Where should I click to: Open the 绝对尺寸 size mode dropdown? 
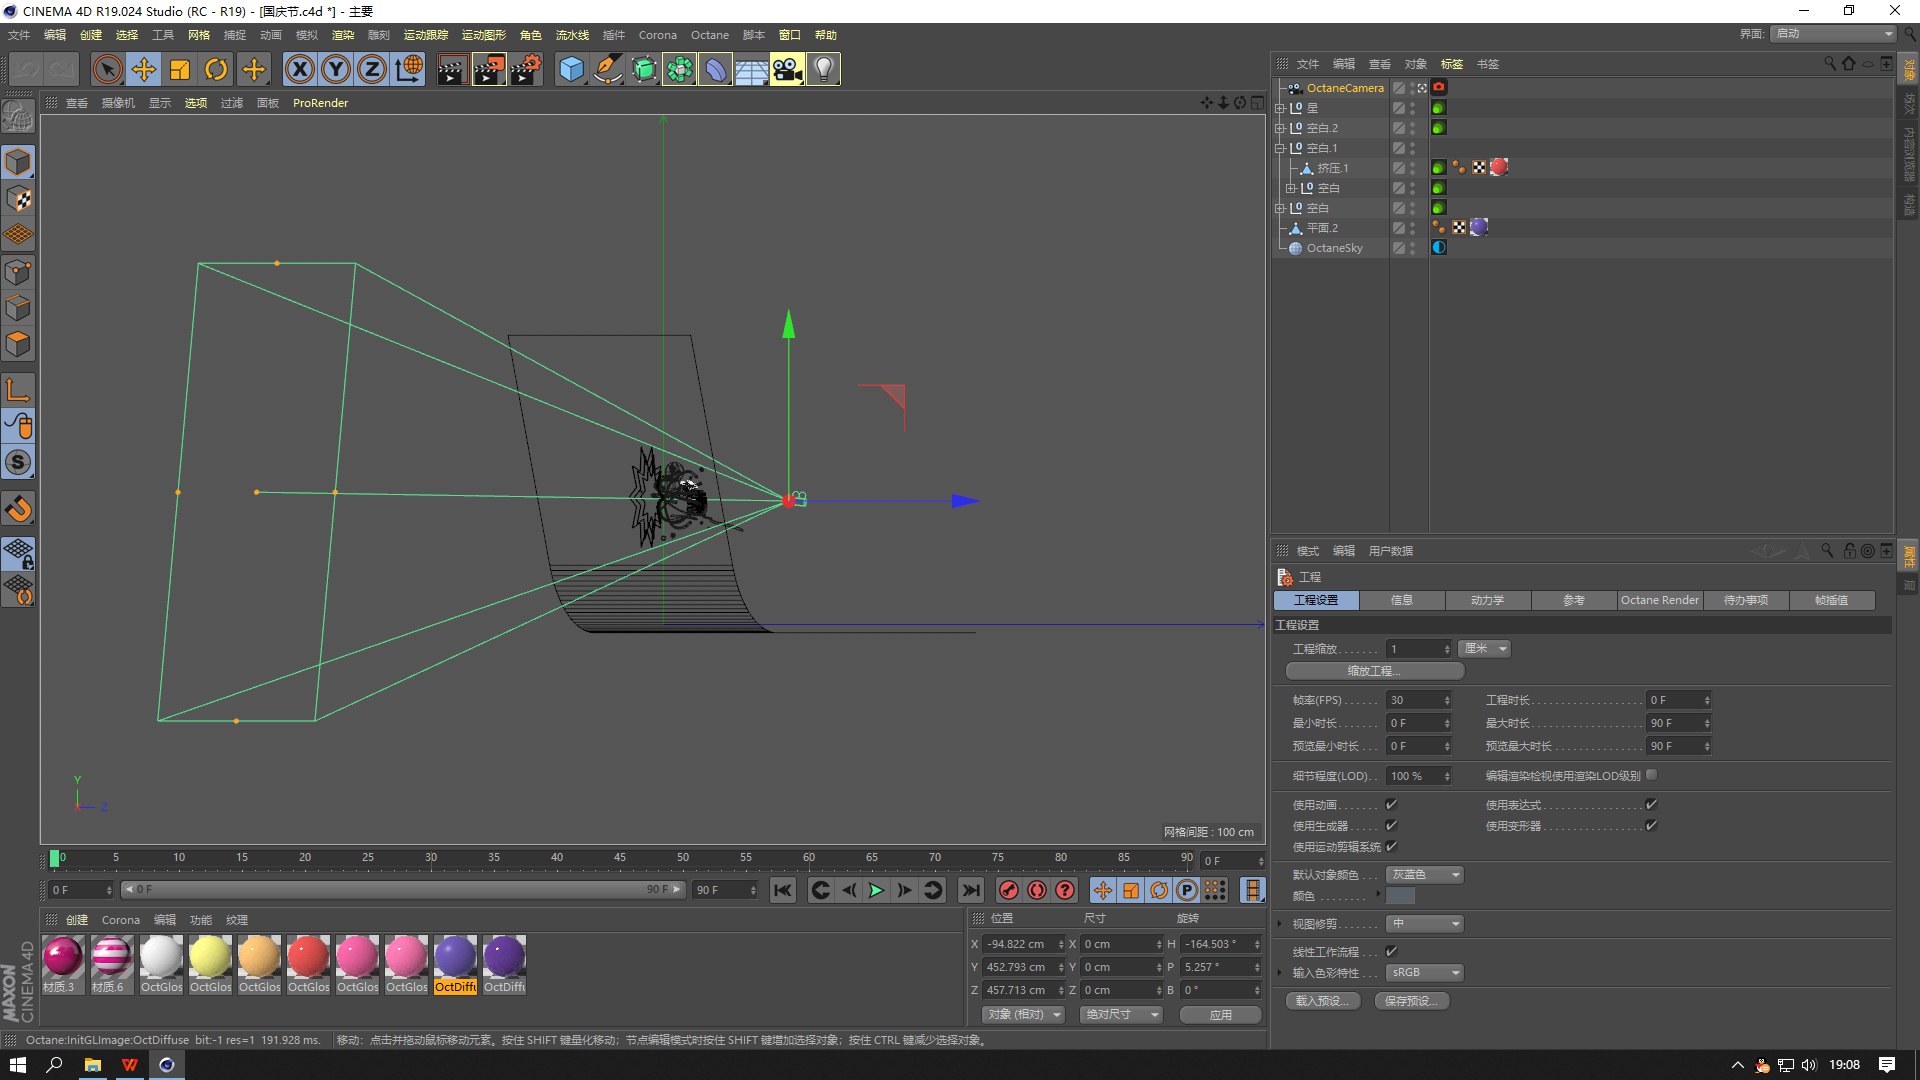click(1122, 1015)
